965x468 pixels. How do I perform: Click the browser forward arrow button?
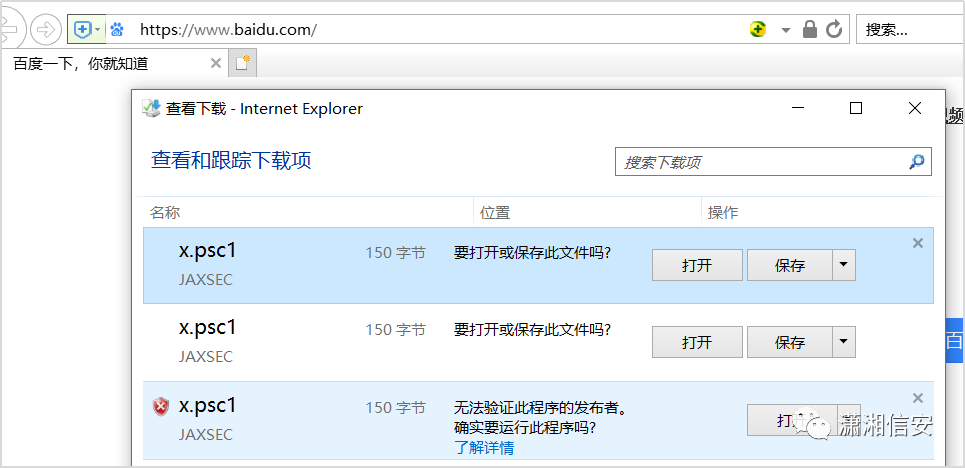tap(46, 29)
